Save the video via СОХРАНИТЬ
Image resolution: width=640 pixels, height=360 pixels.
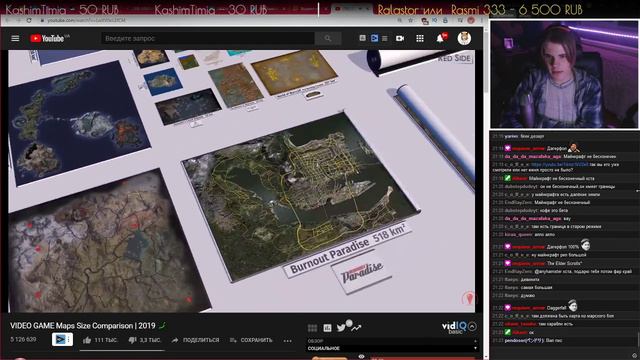tap(251, 340)
